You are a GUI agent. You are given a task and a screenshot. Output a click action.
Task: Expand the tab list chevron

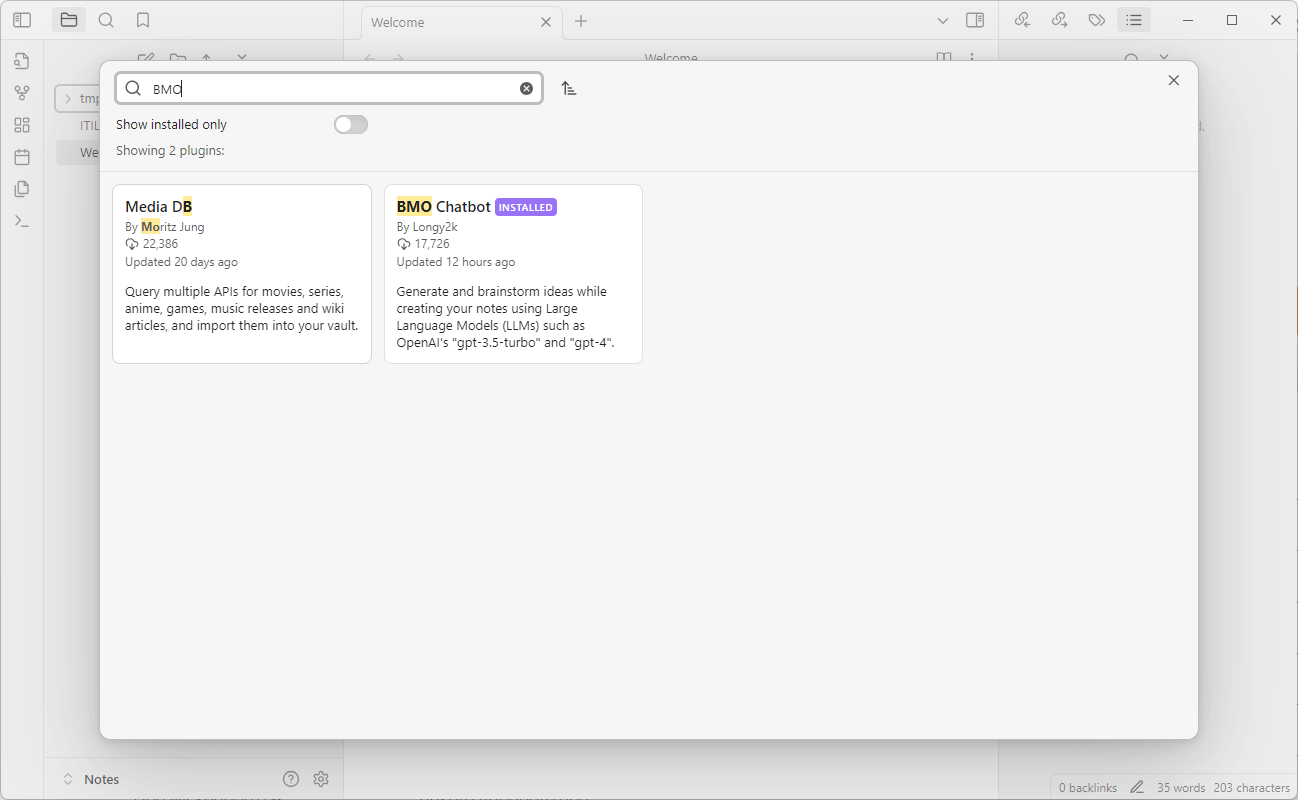coord(942,21)
